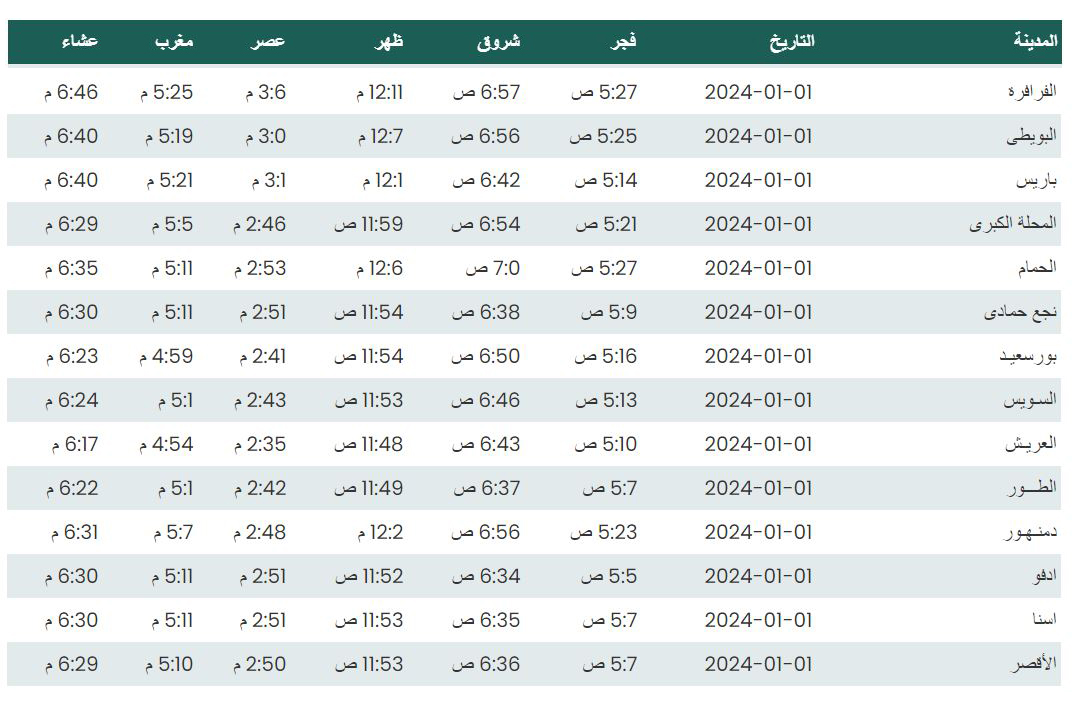Click the عصر column header
The width and height of the screenshot is (1076, 713).
click(x=268, y=41)
